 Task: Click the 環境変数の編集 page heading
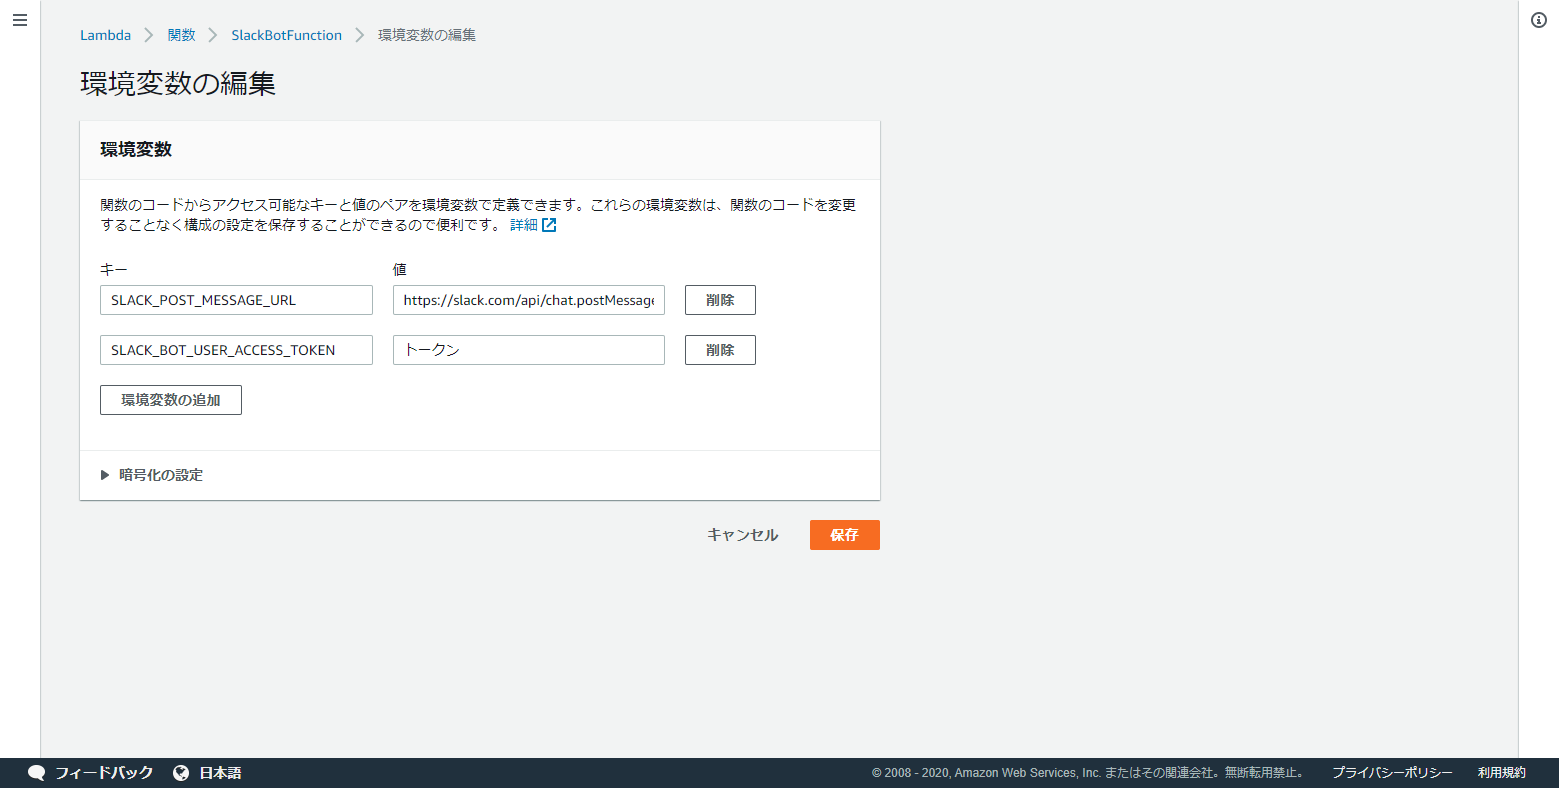coord(178,84)
